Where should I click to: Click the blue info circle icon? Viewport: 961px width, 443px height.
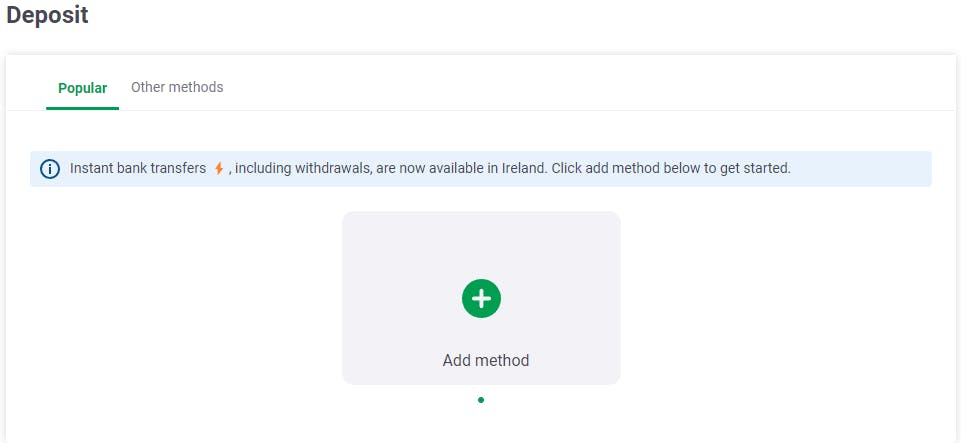(50, 169)
